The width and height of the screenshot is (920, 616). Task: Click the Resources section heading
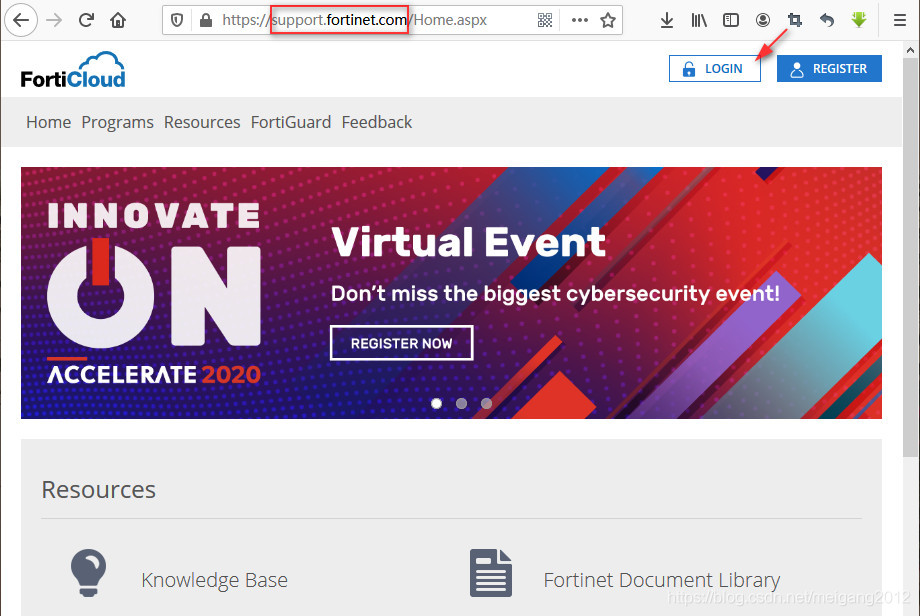99,489
